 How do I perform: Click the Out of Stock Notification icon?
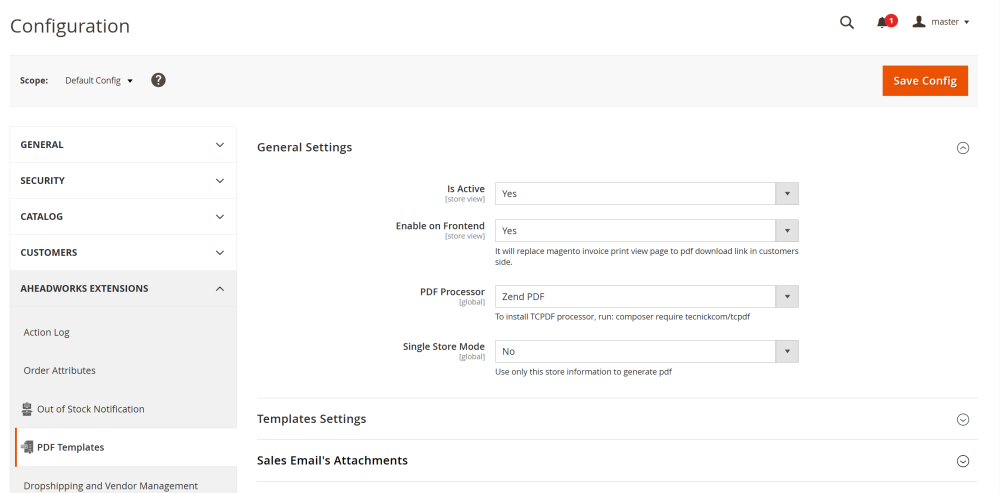[27, 409]
